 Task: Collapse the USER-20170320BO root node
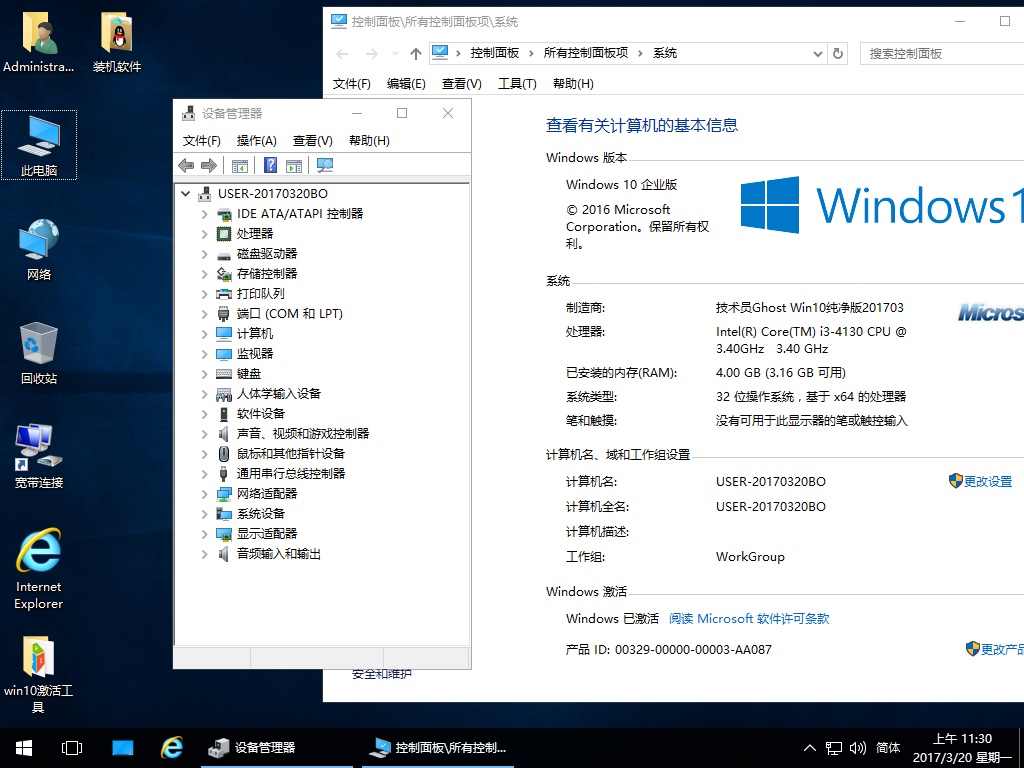click(185, 194)
